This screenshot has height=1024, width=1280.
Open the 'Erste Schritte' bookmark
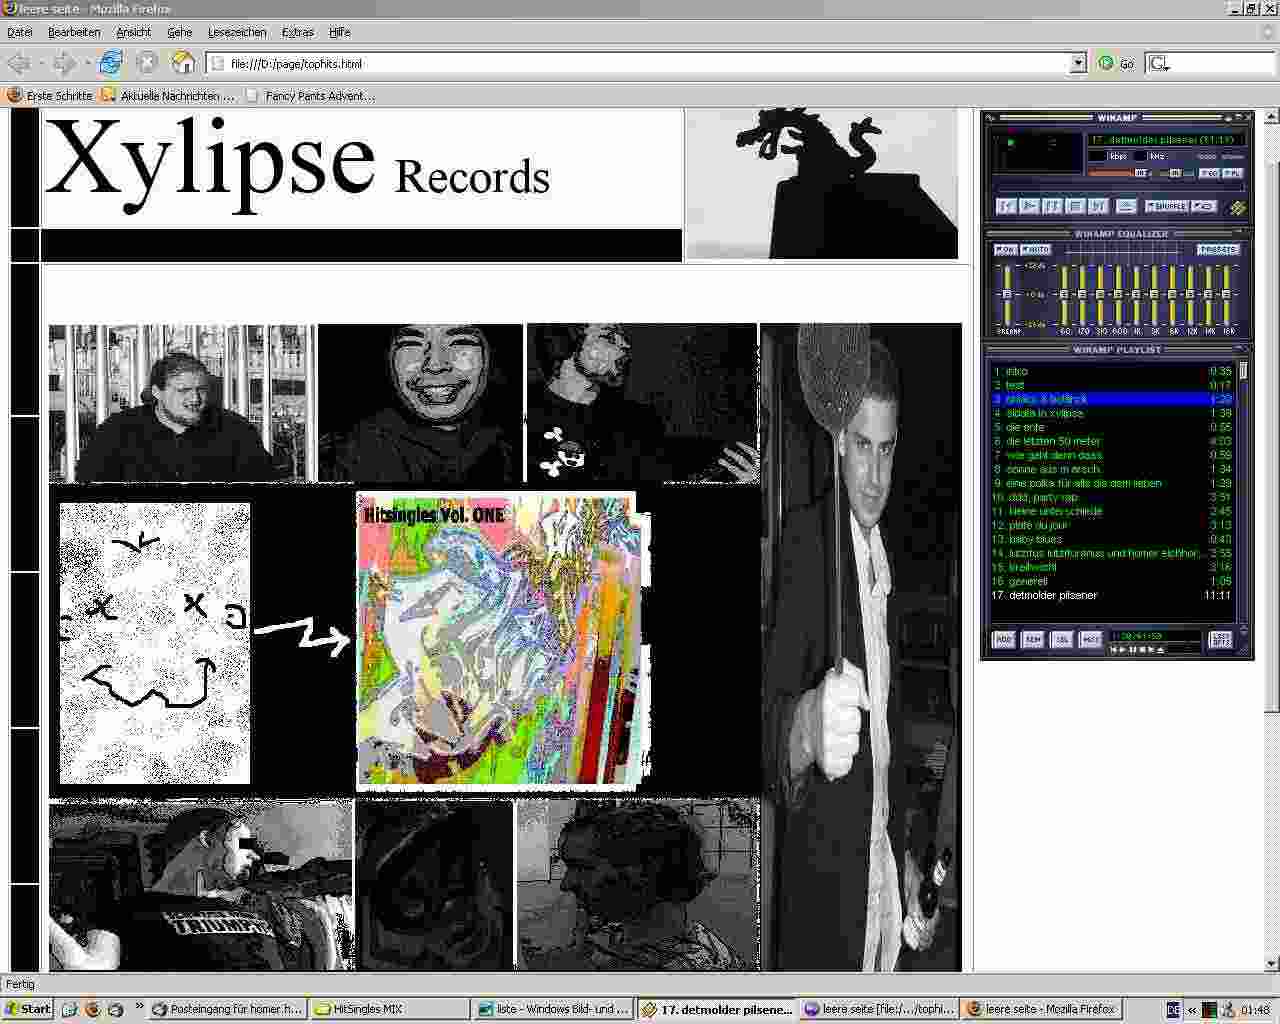coord(50,96)
